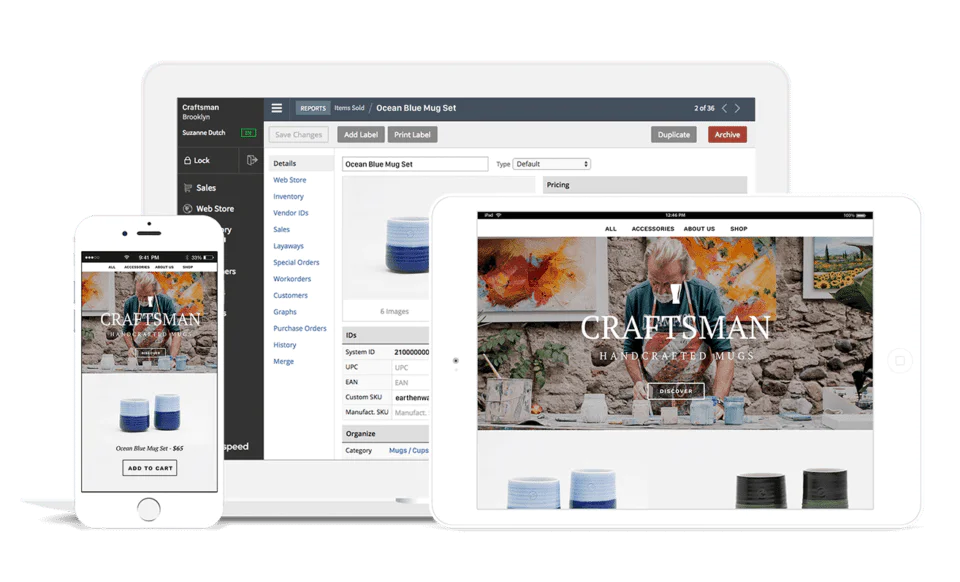Click the Save Changes button

pos(299,135)
